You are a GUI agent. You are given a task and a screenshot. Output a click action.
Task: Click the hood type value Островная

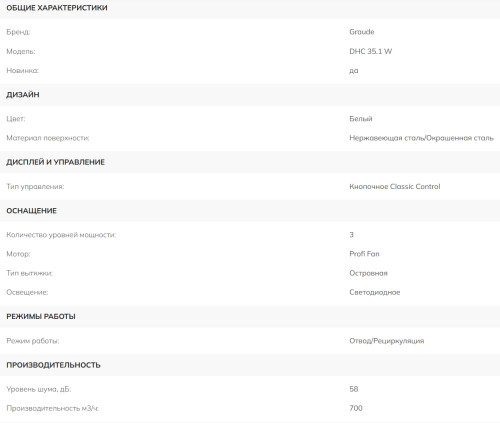click(x=368, y=273)
